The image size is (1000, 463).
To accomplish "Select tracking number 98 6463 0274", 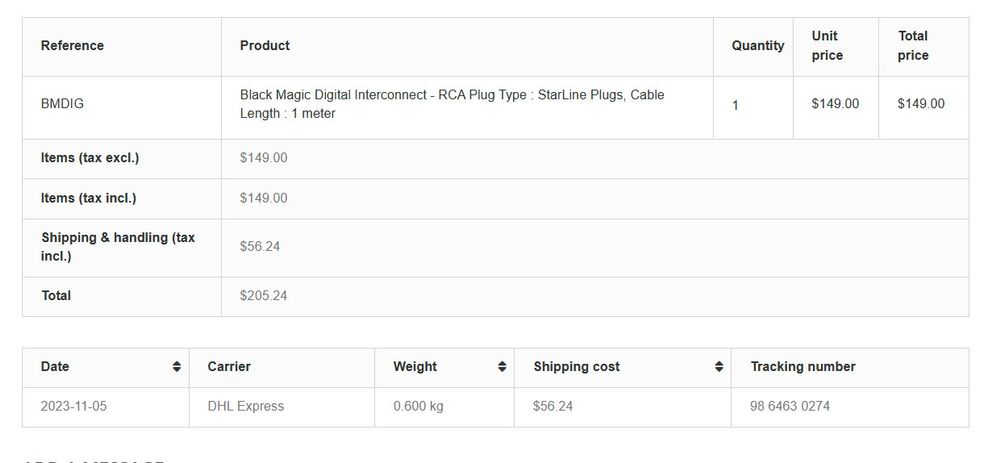I will [790, 406].
